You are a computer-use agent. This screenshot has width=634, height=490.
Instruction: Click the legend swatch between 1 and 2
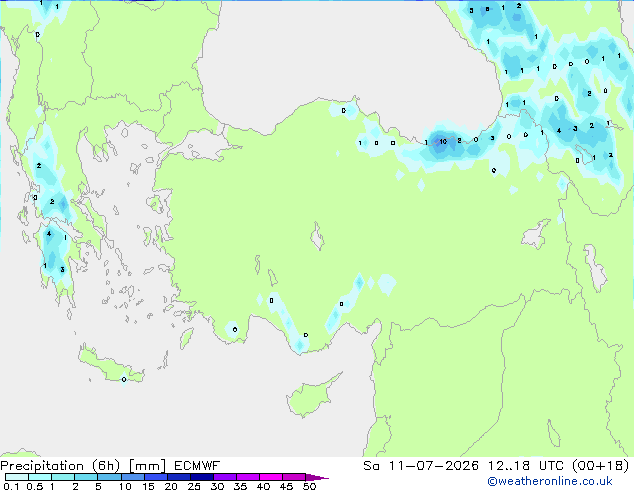pyautogui.click(x=63, y=477)
